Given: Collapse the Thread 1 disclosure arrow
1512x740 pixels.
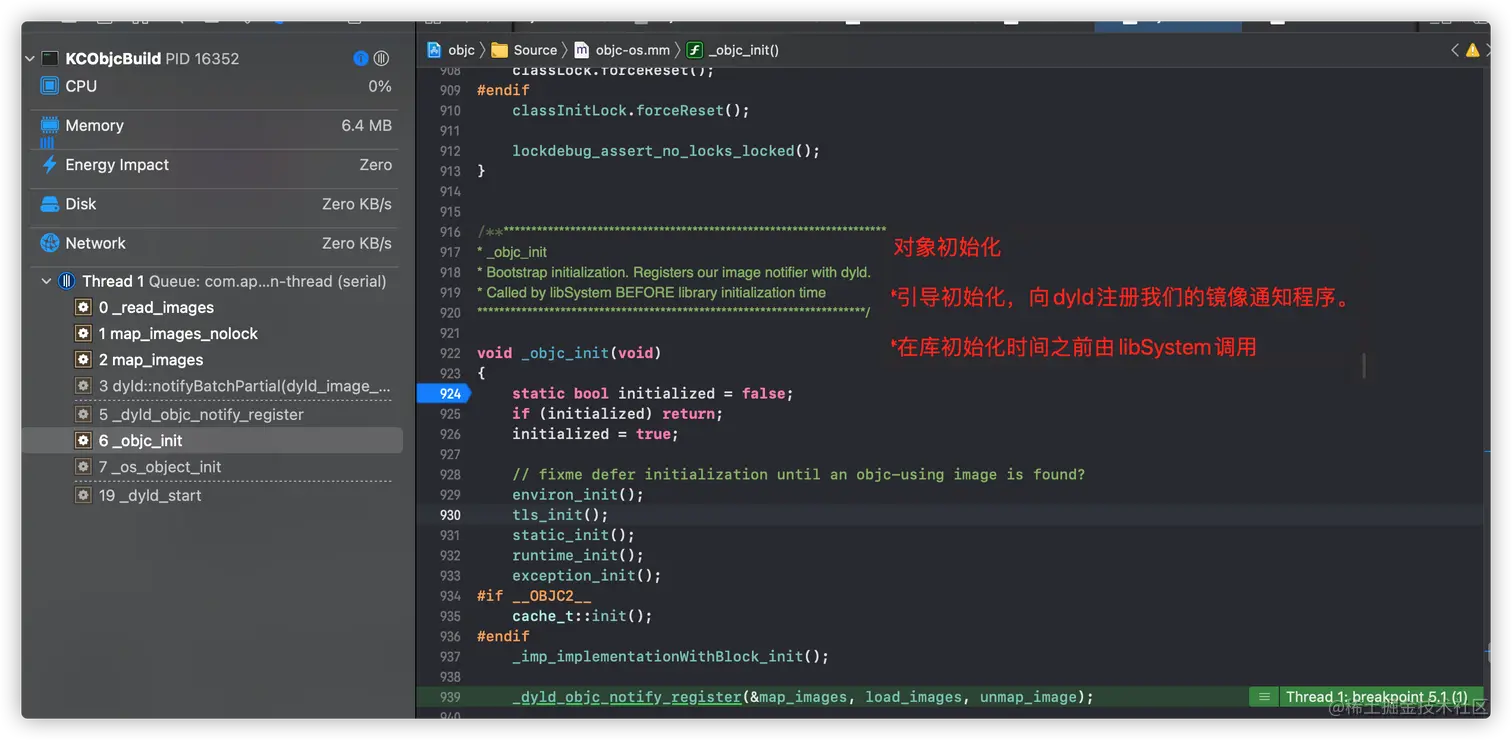Looking at the screenshot, I should [46, 282].
